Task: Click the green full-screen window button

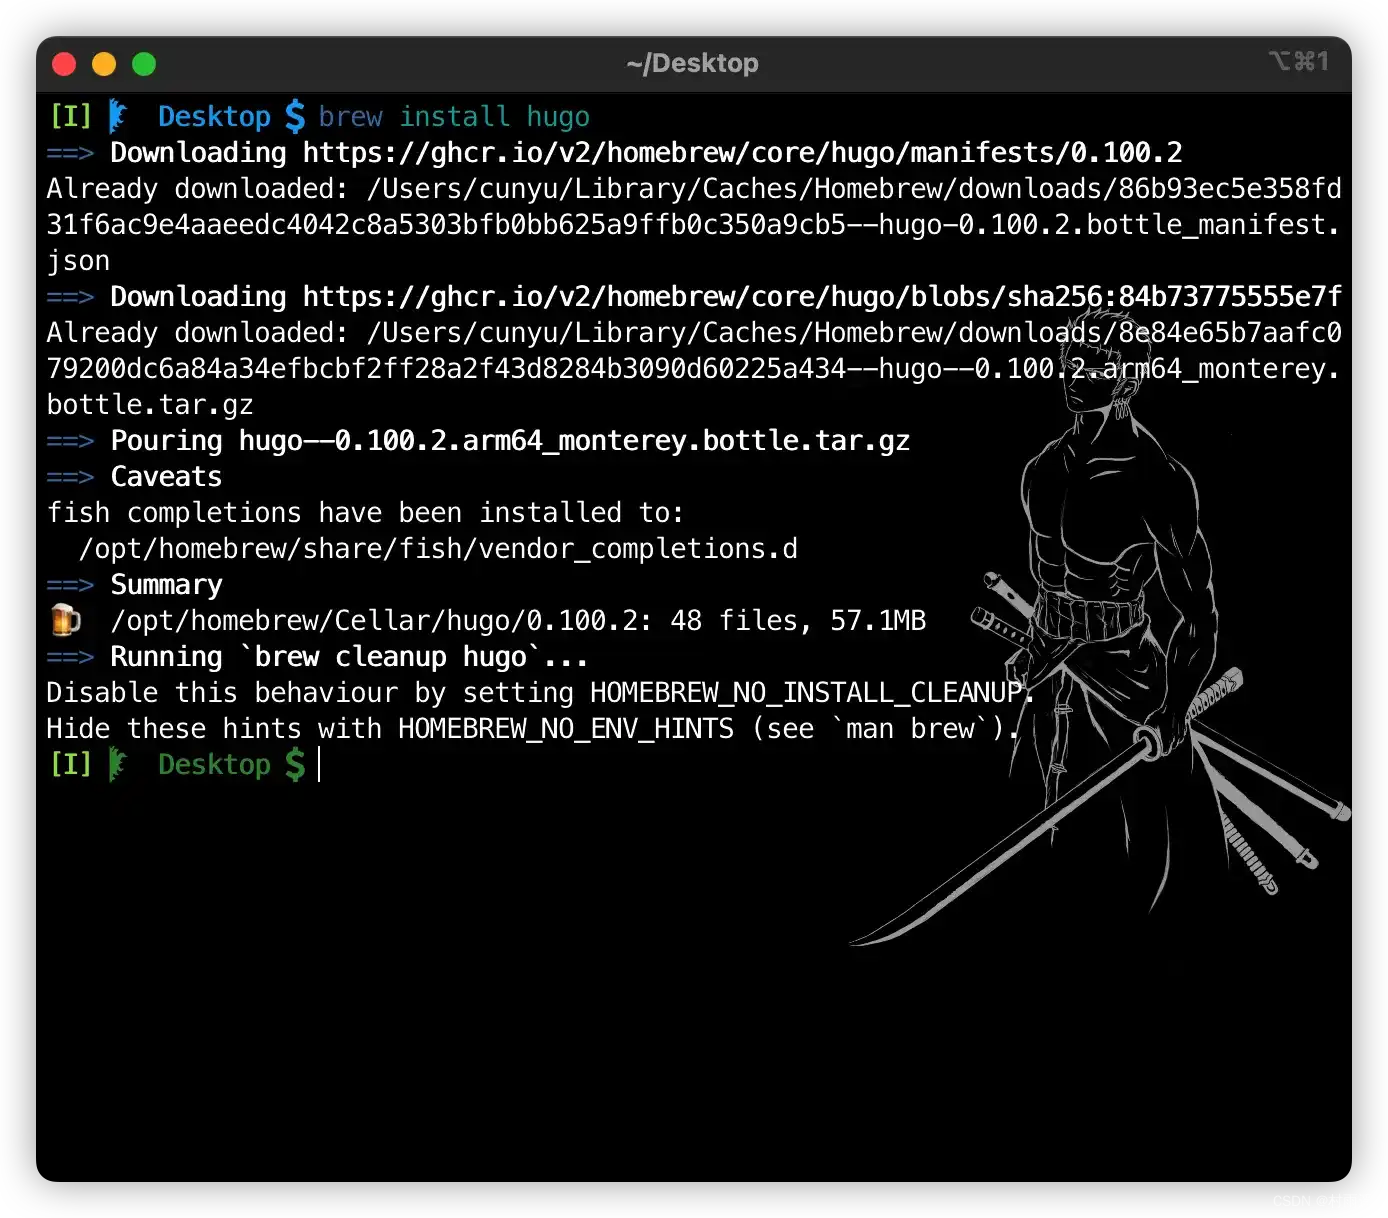Action: [x=144, y=64]
